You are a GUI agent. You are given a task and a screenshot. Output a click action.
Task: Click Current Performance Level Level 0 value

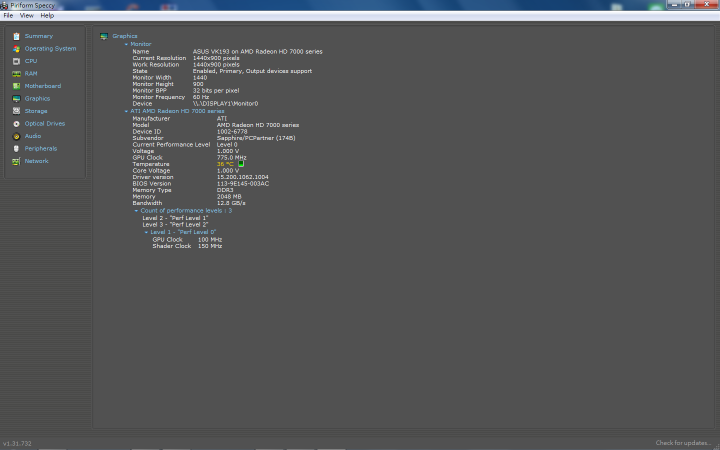coord(227,144)
